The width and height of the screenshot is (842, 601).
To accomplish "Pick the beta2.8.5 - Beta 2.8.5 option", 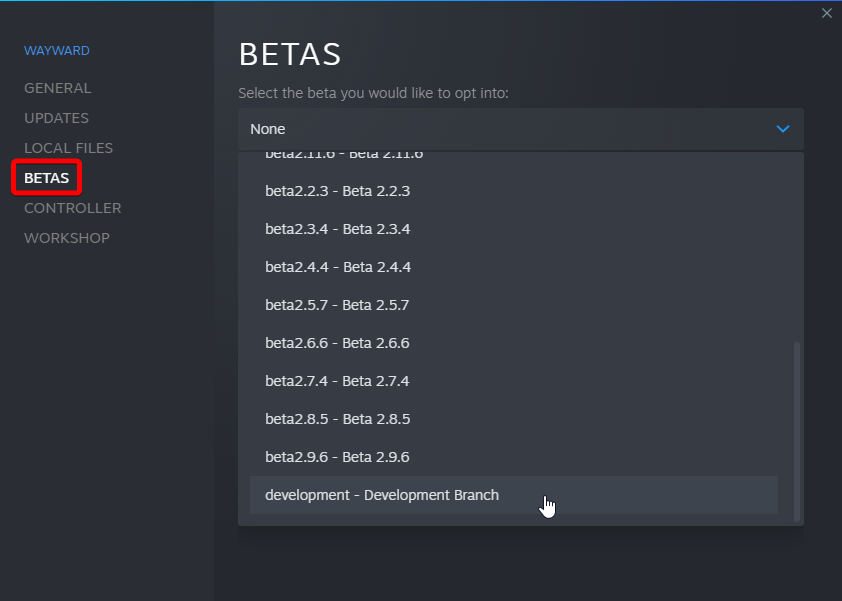I will coord(338,419).
